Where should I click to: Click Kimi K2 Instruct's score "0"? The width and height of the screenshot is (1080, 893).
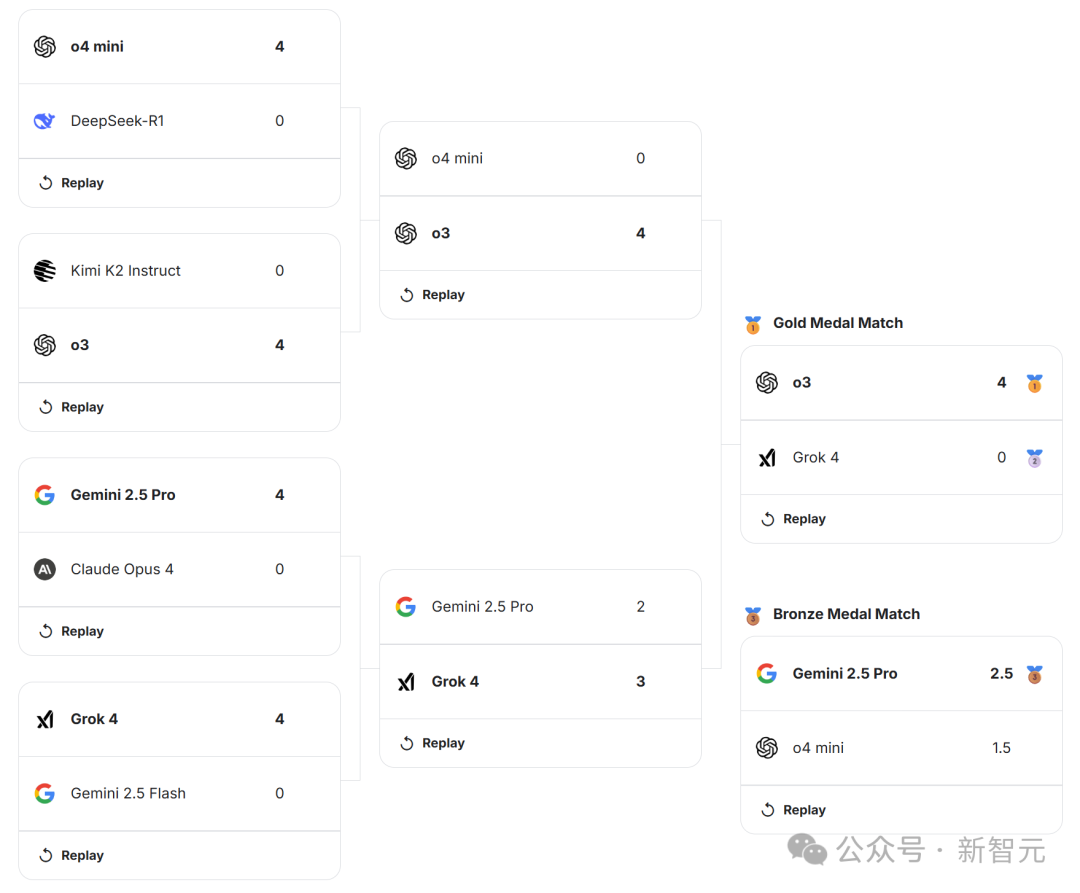click(x=280, y=271)
